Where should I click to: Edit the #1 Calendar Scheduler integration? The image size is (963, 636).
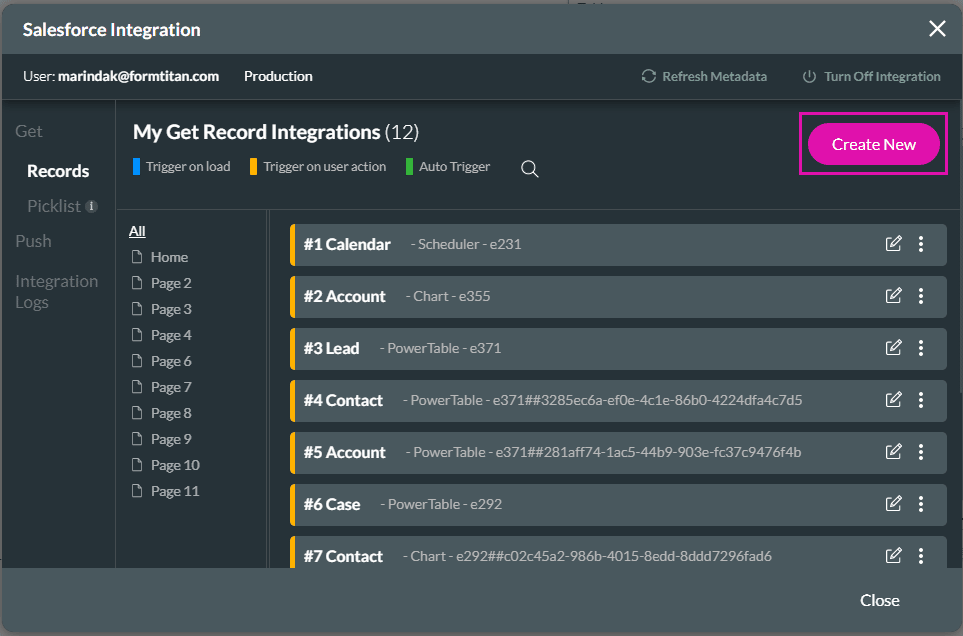[893, 243]
